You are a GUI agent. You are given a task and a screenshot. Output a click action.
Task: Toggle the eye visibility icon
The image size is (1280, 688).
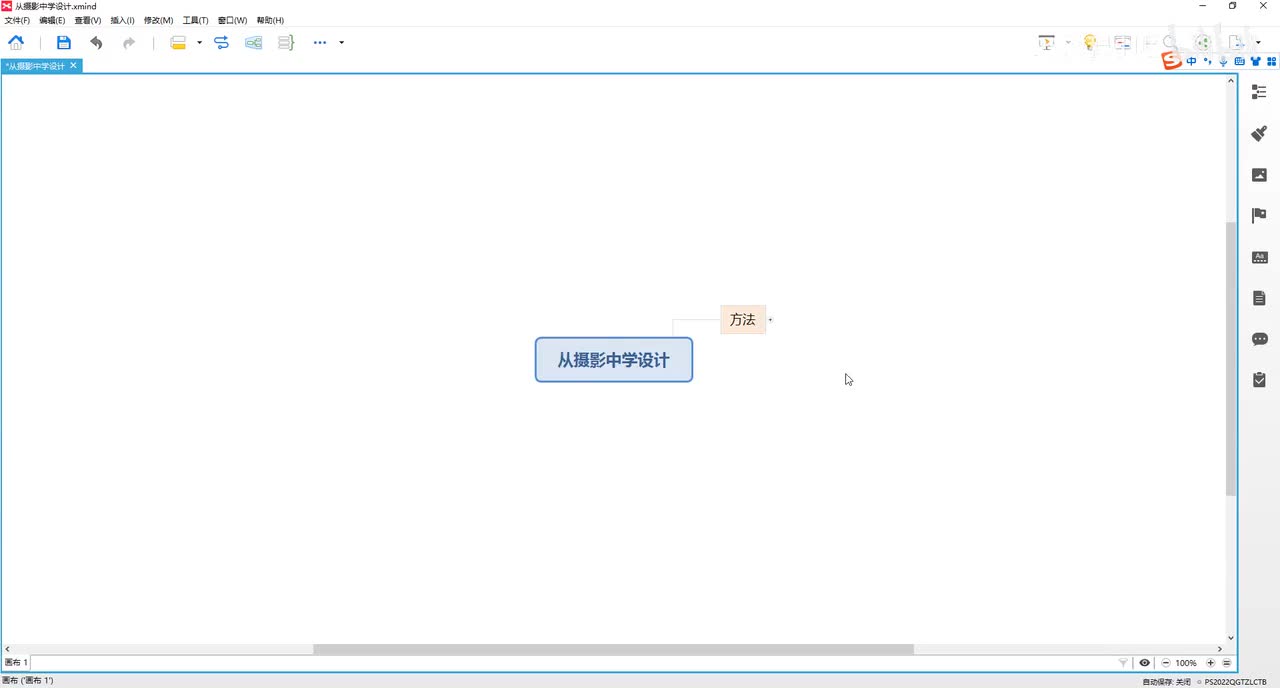click(x=1144, y=663)
